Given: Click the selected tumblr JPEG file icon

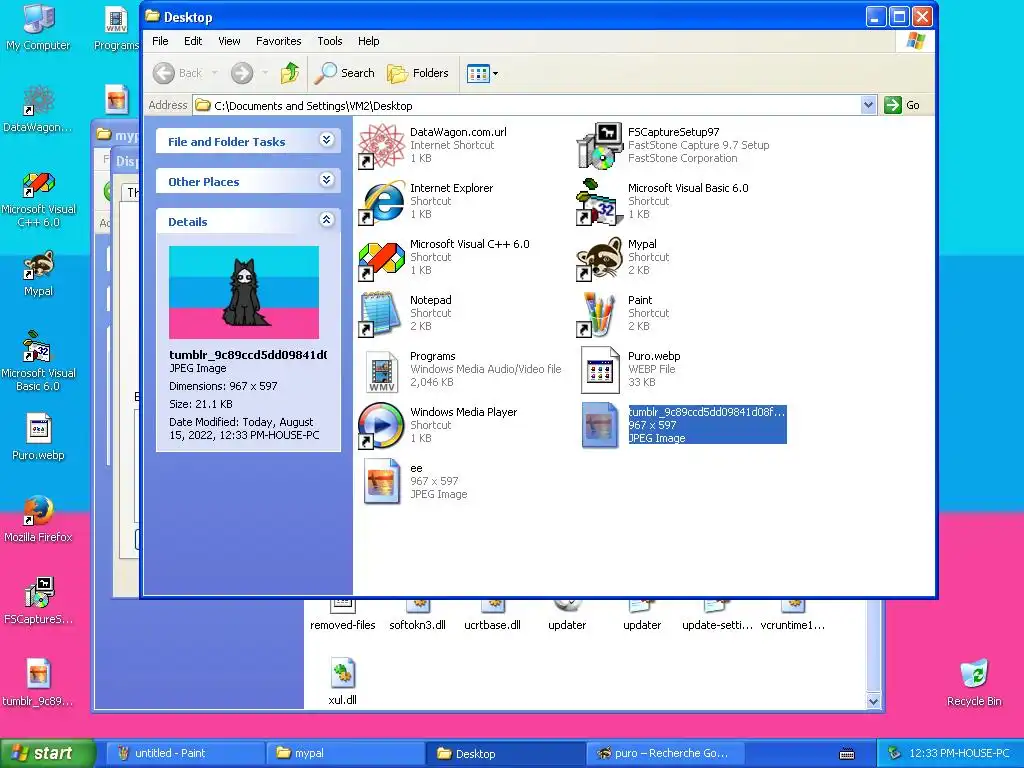Looking at the screenshot, I should 600,425.
